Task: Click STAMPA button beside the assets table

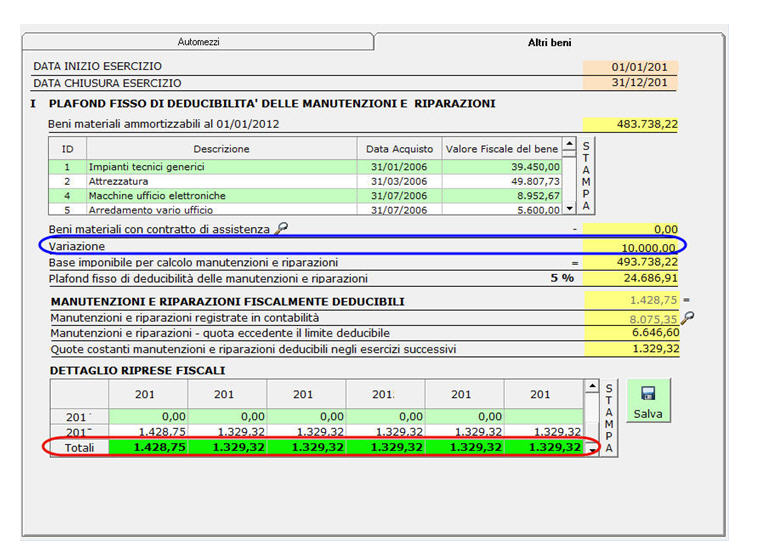Action: [586, 176]
